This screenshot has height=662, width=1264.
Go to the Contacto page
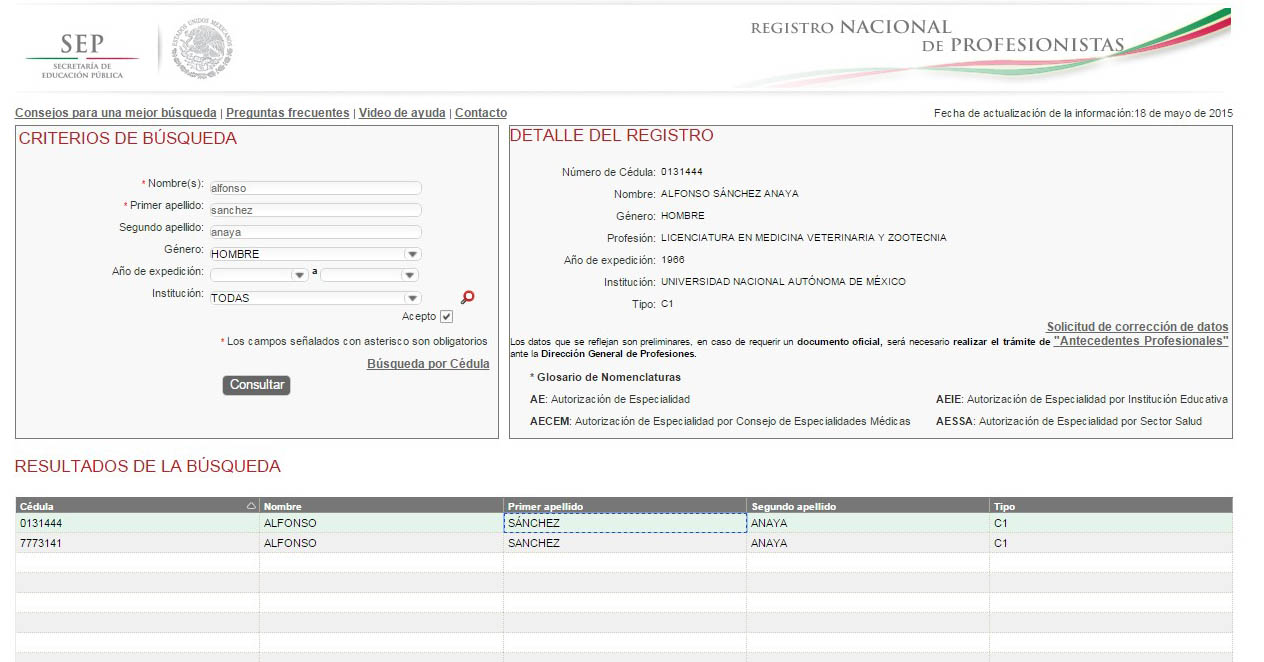pyautogui.click(x=480, y=113)
